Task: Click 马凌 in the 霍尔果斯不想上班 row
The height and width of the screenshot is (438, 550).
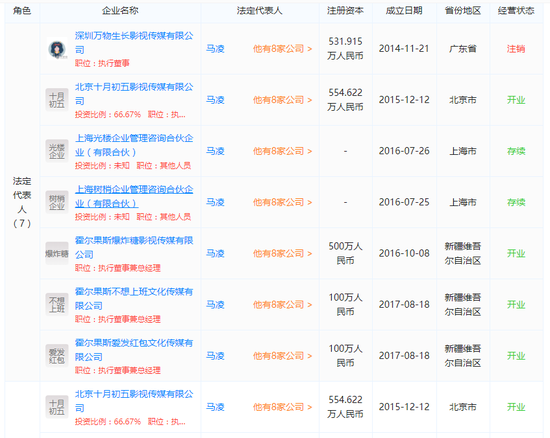Action: click(x=215, y=305)
